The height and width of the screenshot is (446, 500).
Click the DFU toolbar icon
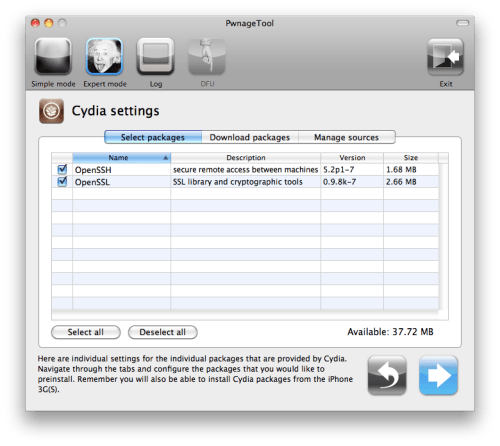click(x=207, y=56)
